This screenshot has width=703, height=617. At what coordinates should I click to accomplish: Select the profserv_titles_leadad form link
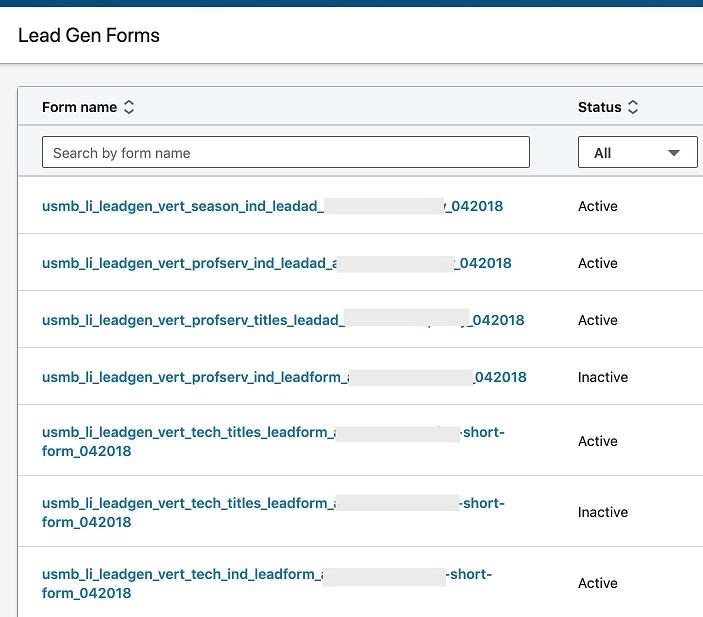tap(190, 321)
